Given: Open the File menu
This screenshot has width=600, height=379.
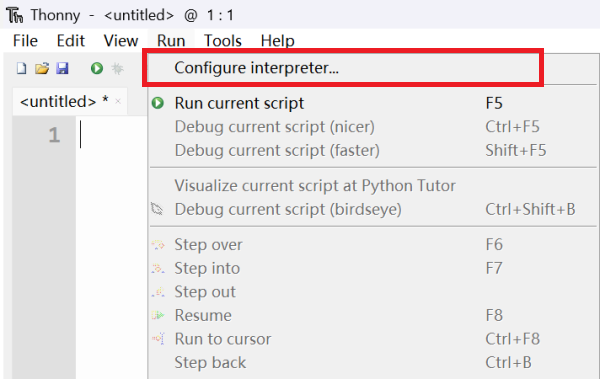Looking at the screenshot, I should 25,41.
